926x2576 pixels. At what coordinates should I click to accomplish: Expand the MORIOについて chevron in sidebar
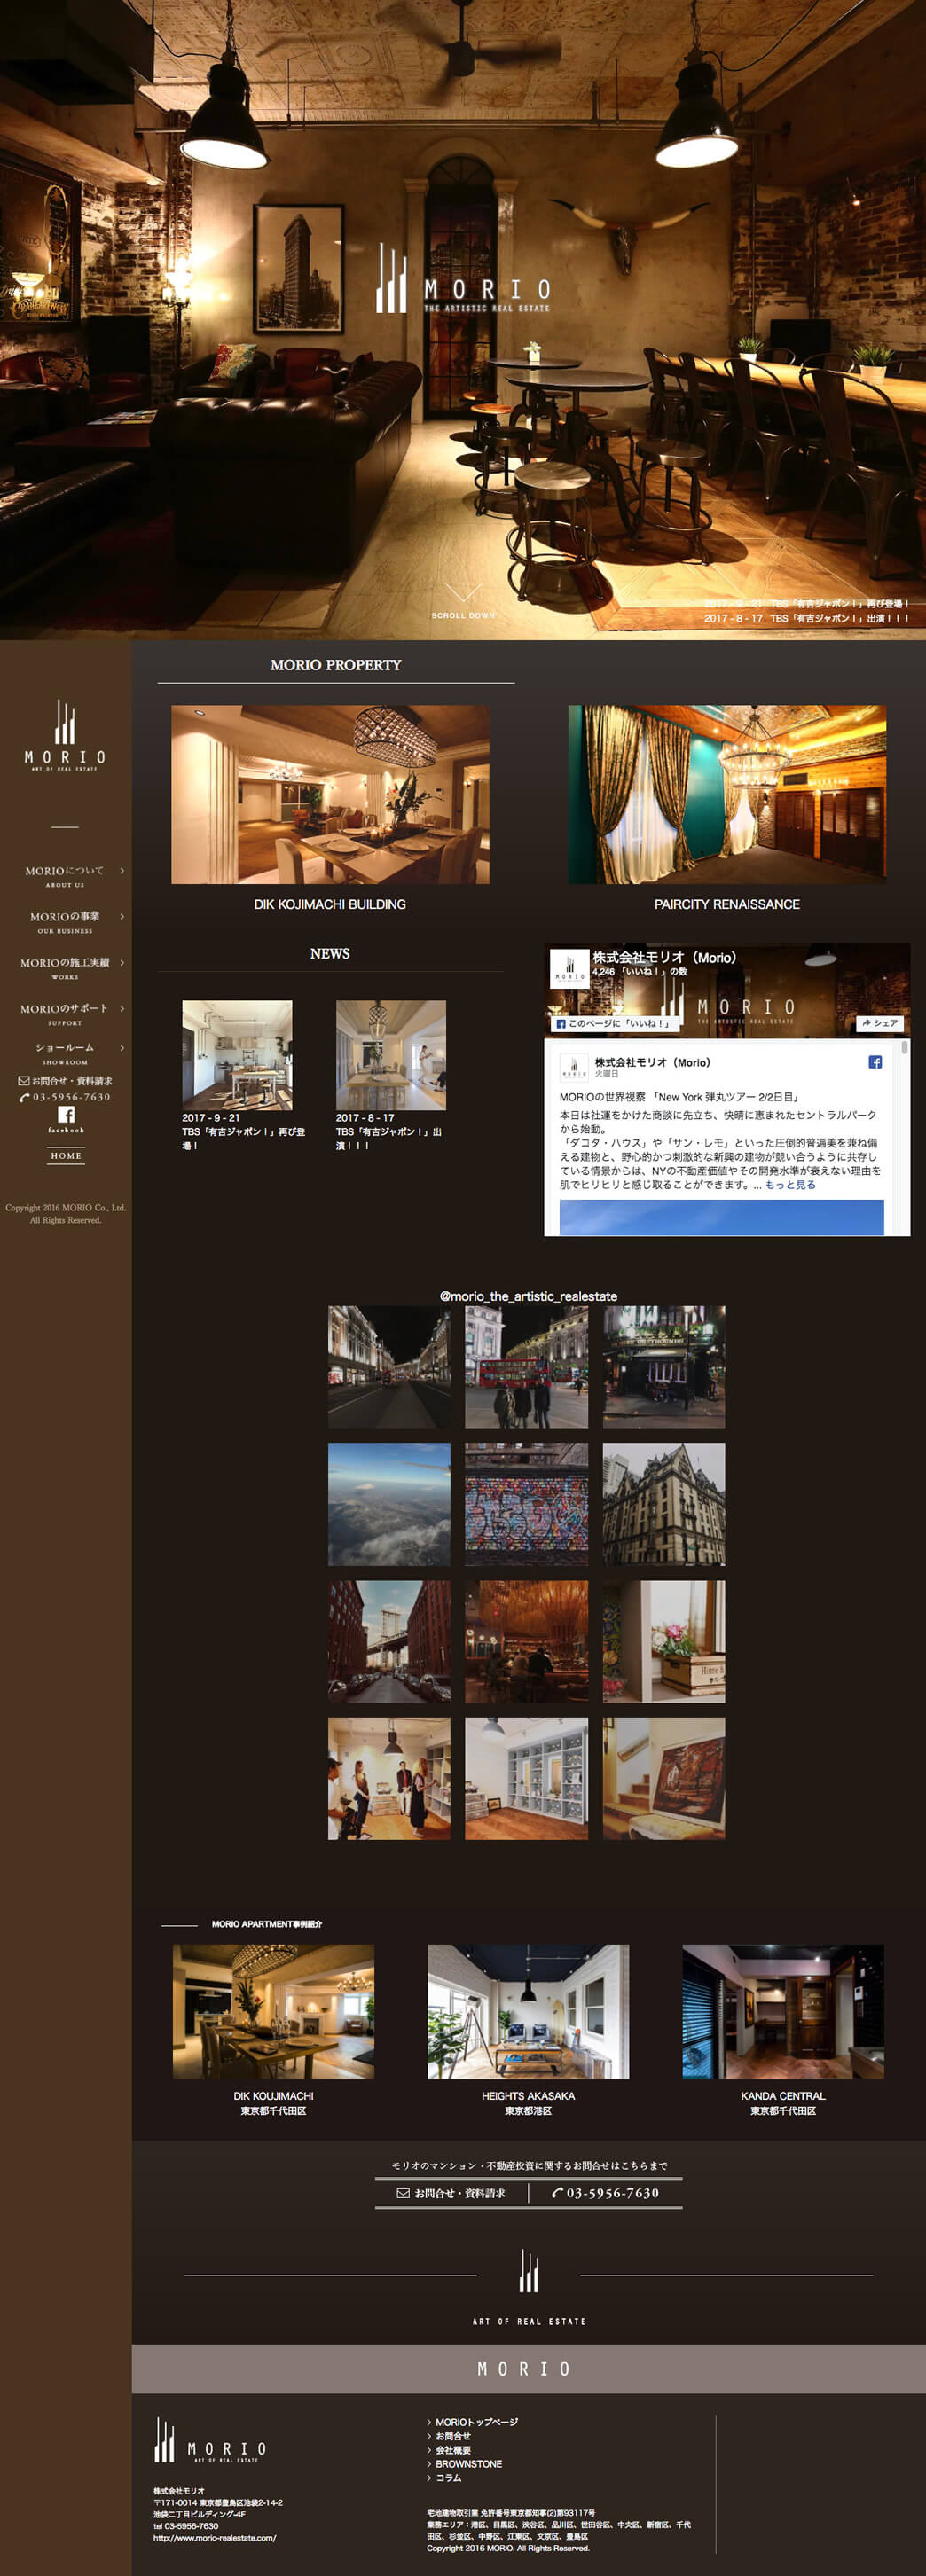122,871
